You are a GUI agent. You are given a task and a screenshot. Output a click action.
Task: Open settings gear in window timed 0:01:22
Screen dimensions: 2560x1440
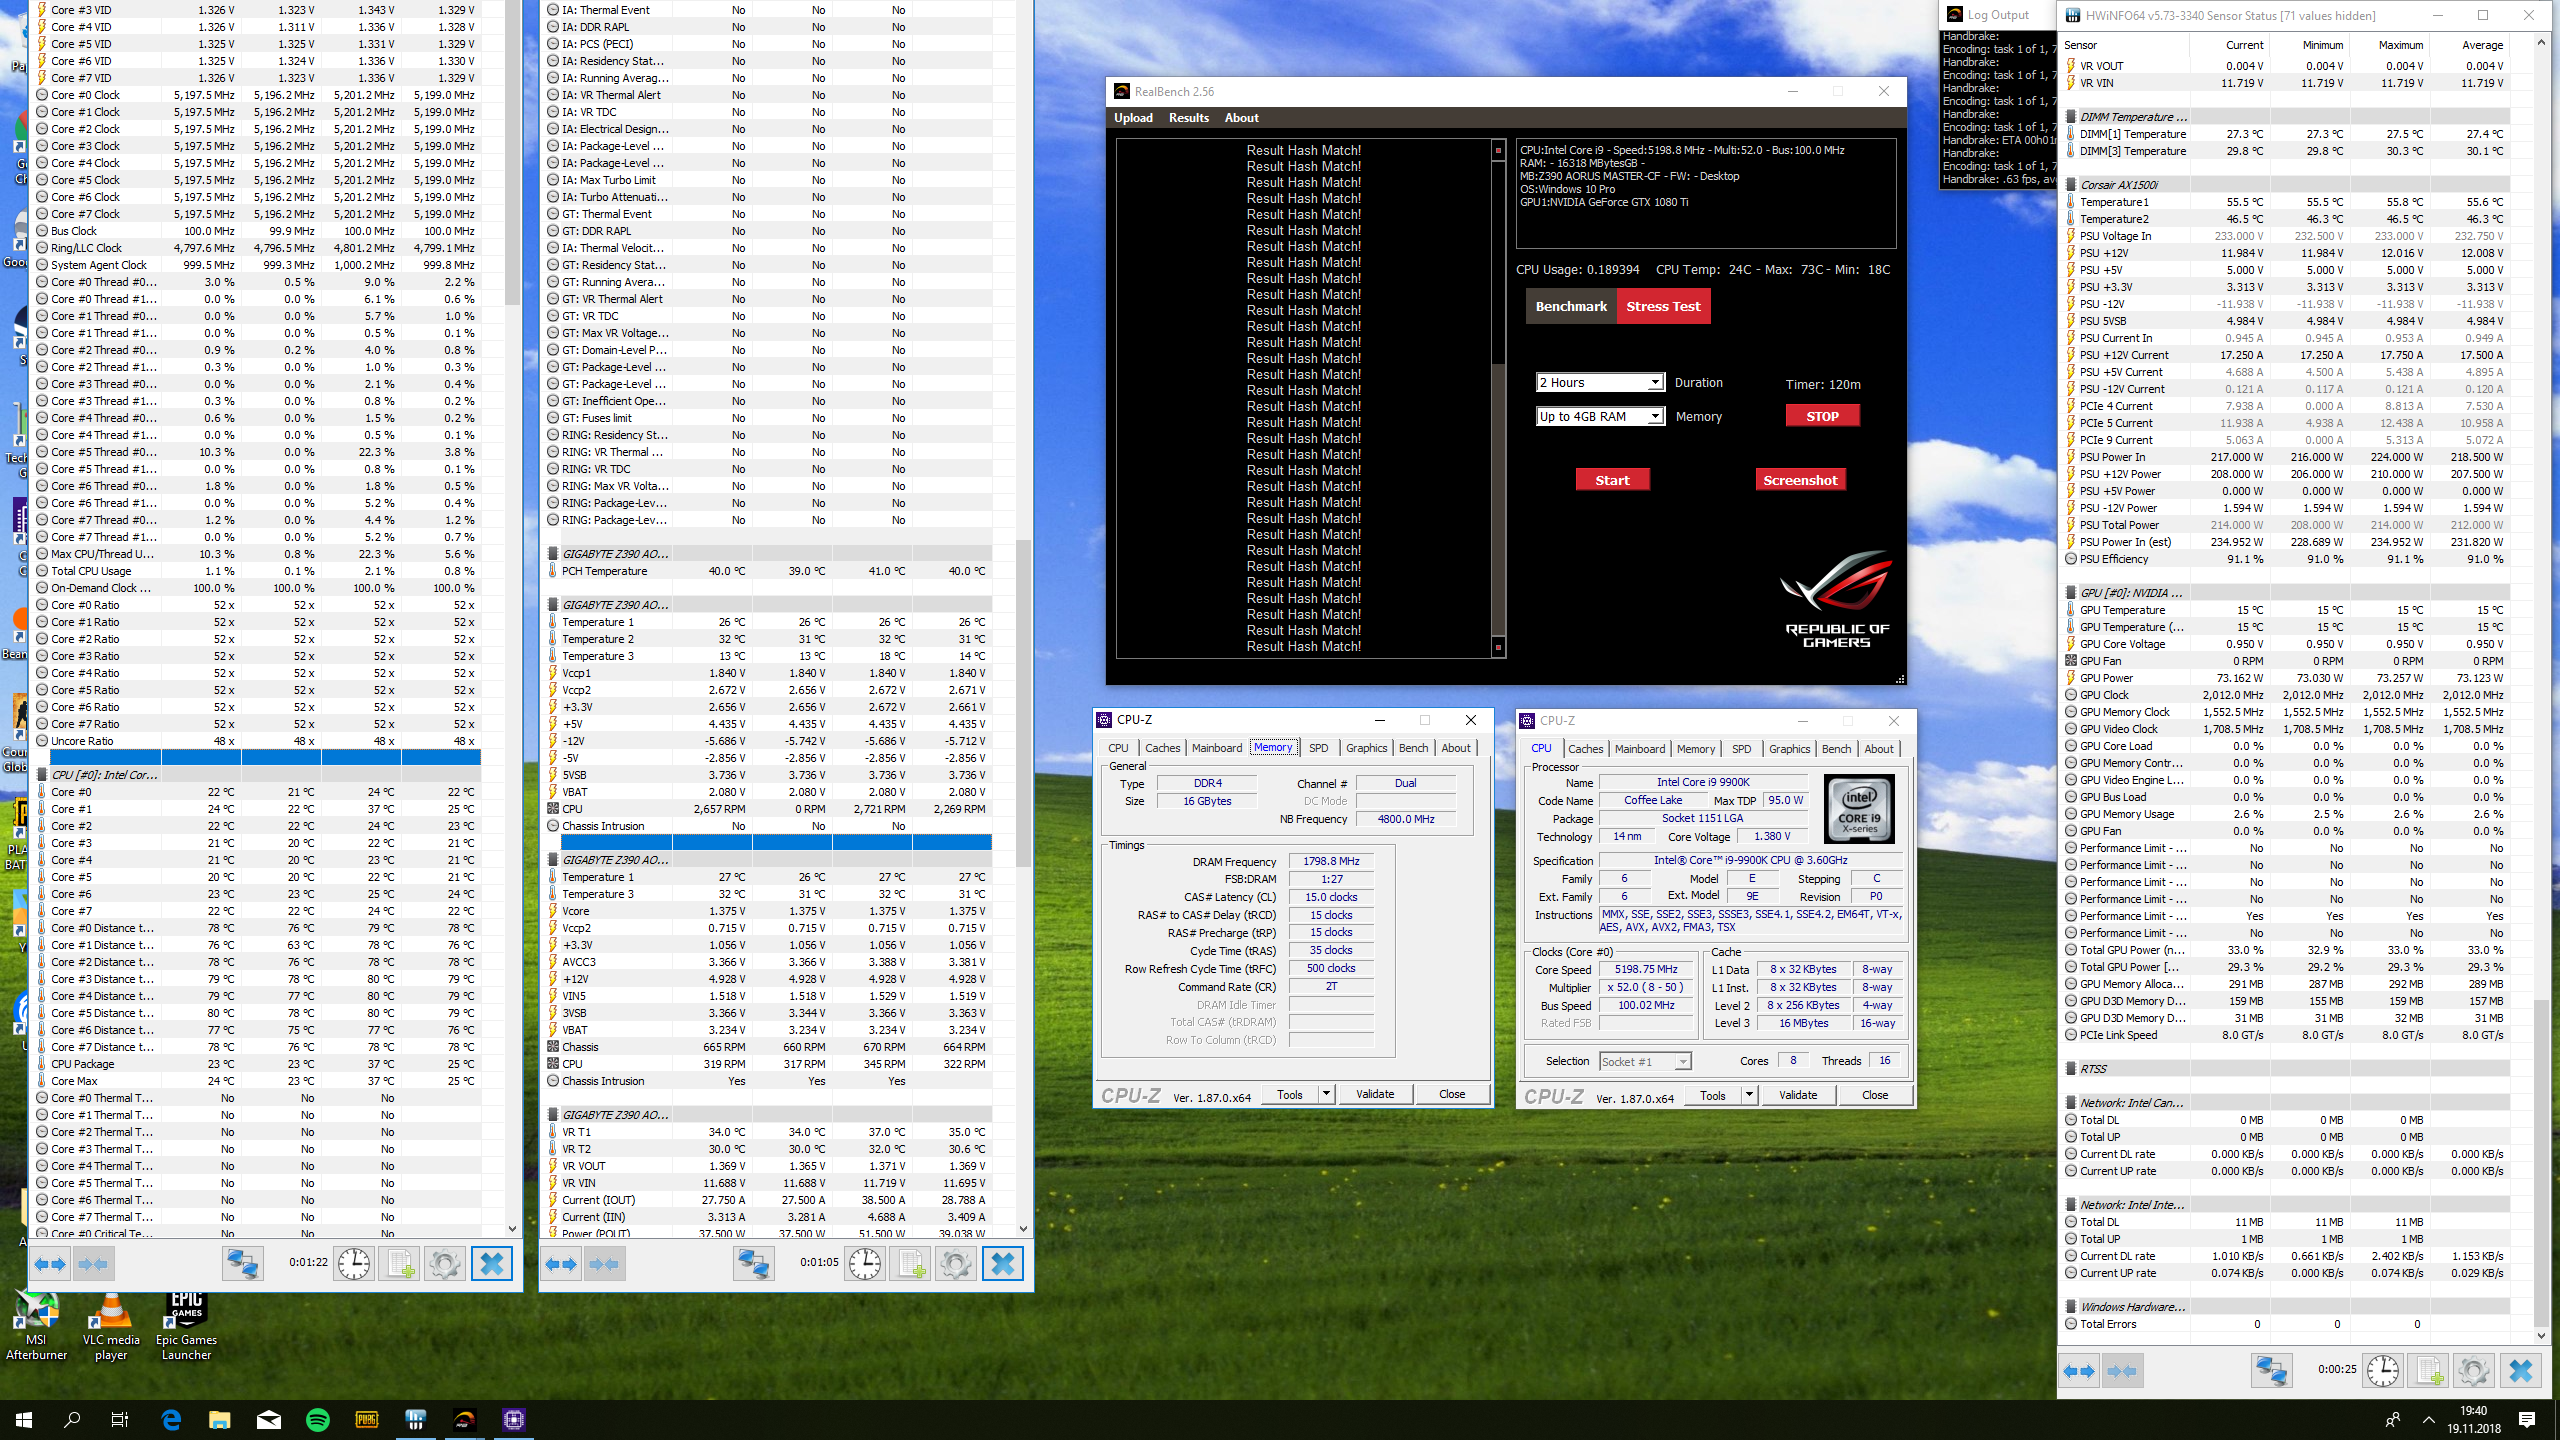(445, 1264)
